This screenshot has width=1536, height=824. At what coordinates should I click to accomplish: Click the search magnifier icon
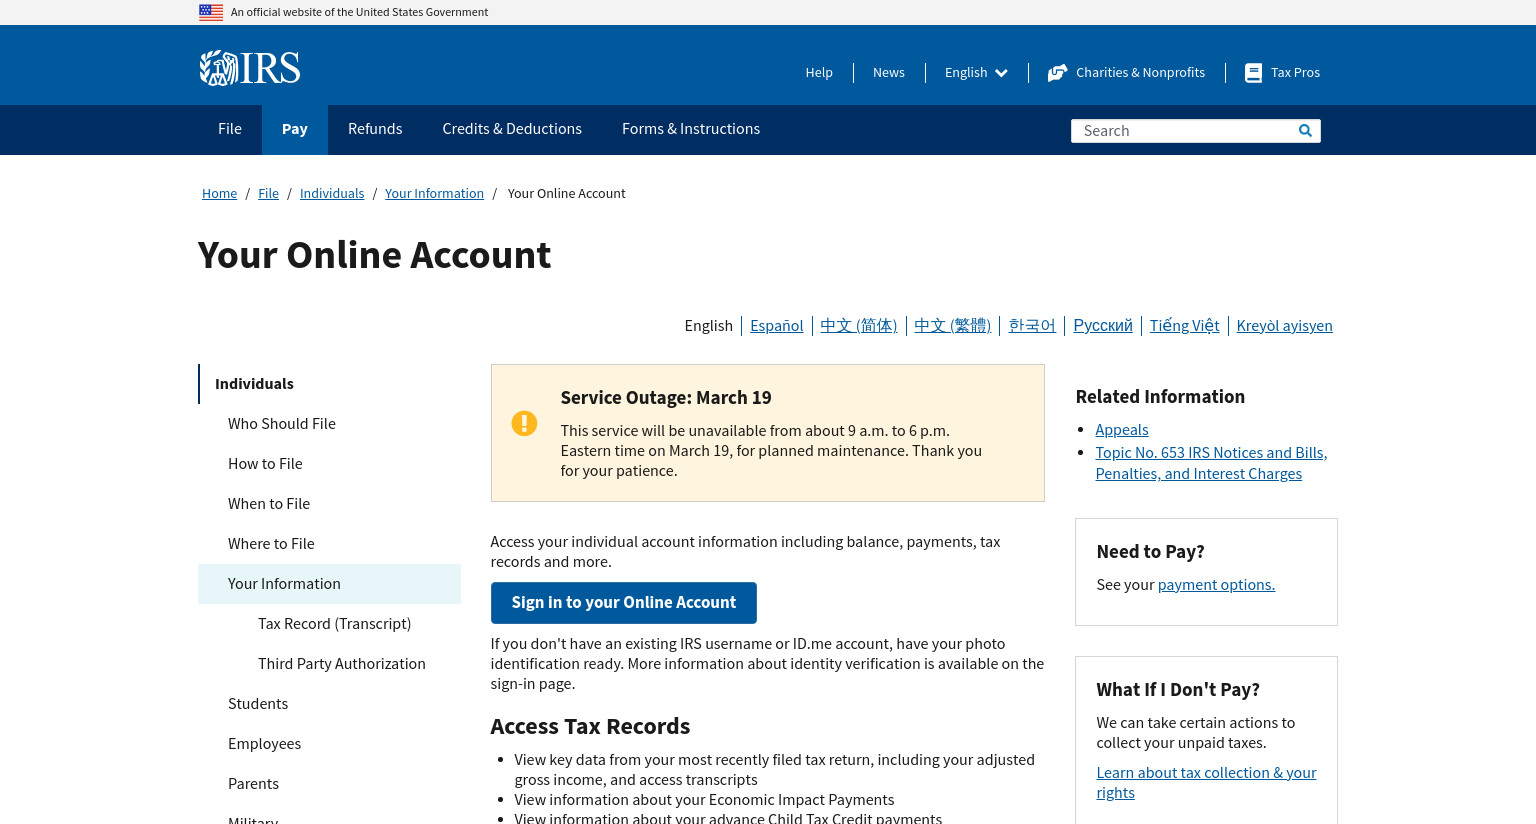tap(1305, 131)
